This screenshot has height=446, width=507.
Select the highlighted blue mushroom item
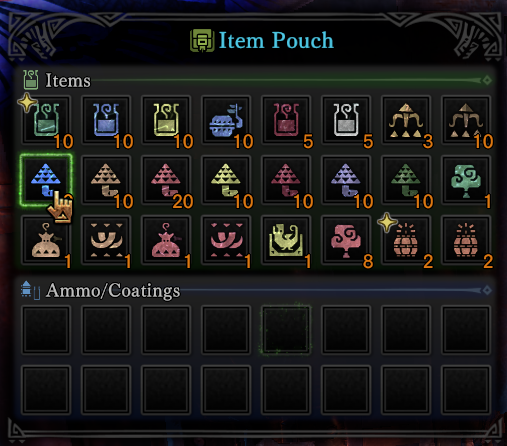click(46, 180)
